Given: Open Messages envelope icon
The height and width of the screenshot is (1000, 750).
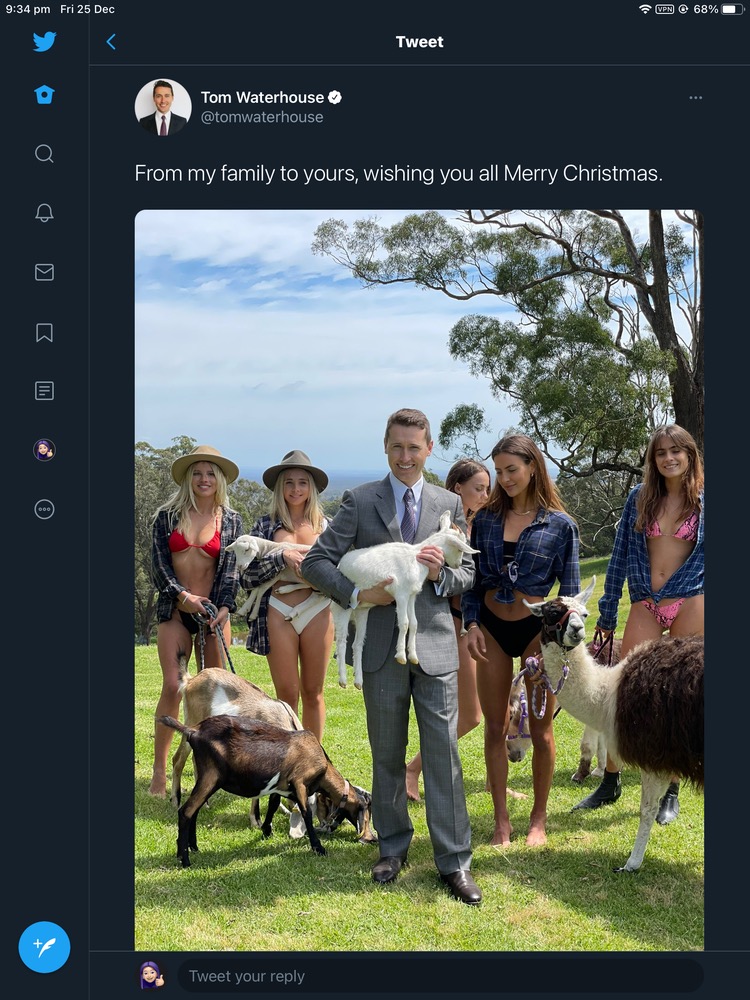Looking at the screenshot, I should pos(44,272).
